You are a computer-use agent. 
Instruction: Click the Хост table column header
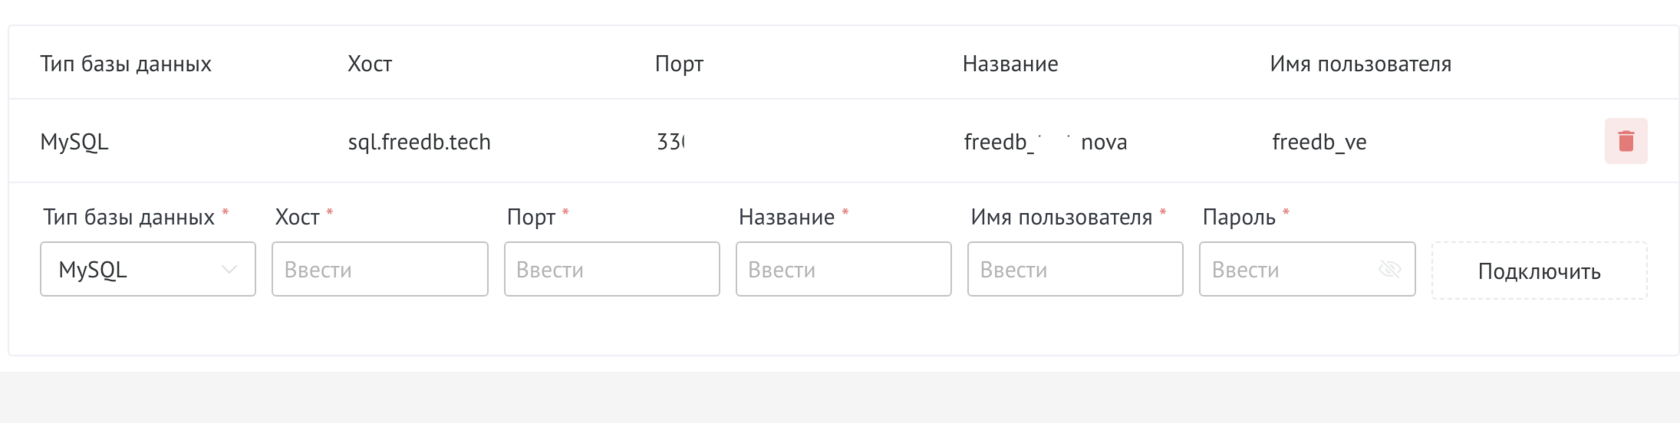click(370, 64)
